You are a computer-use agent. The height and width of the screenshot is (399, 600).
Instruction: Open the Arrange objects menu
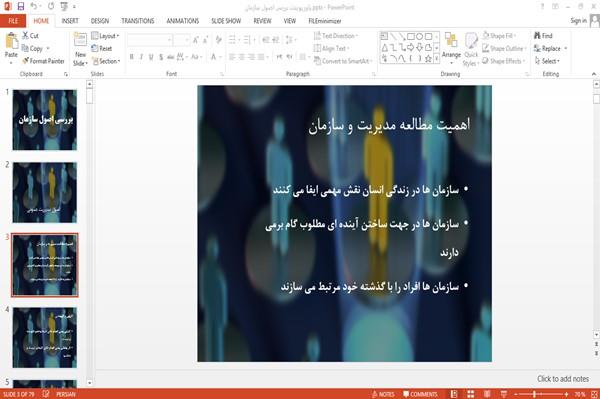click(x=451, y=48)
